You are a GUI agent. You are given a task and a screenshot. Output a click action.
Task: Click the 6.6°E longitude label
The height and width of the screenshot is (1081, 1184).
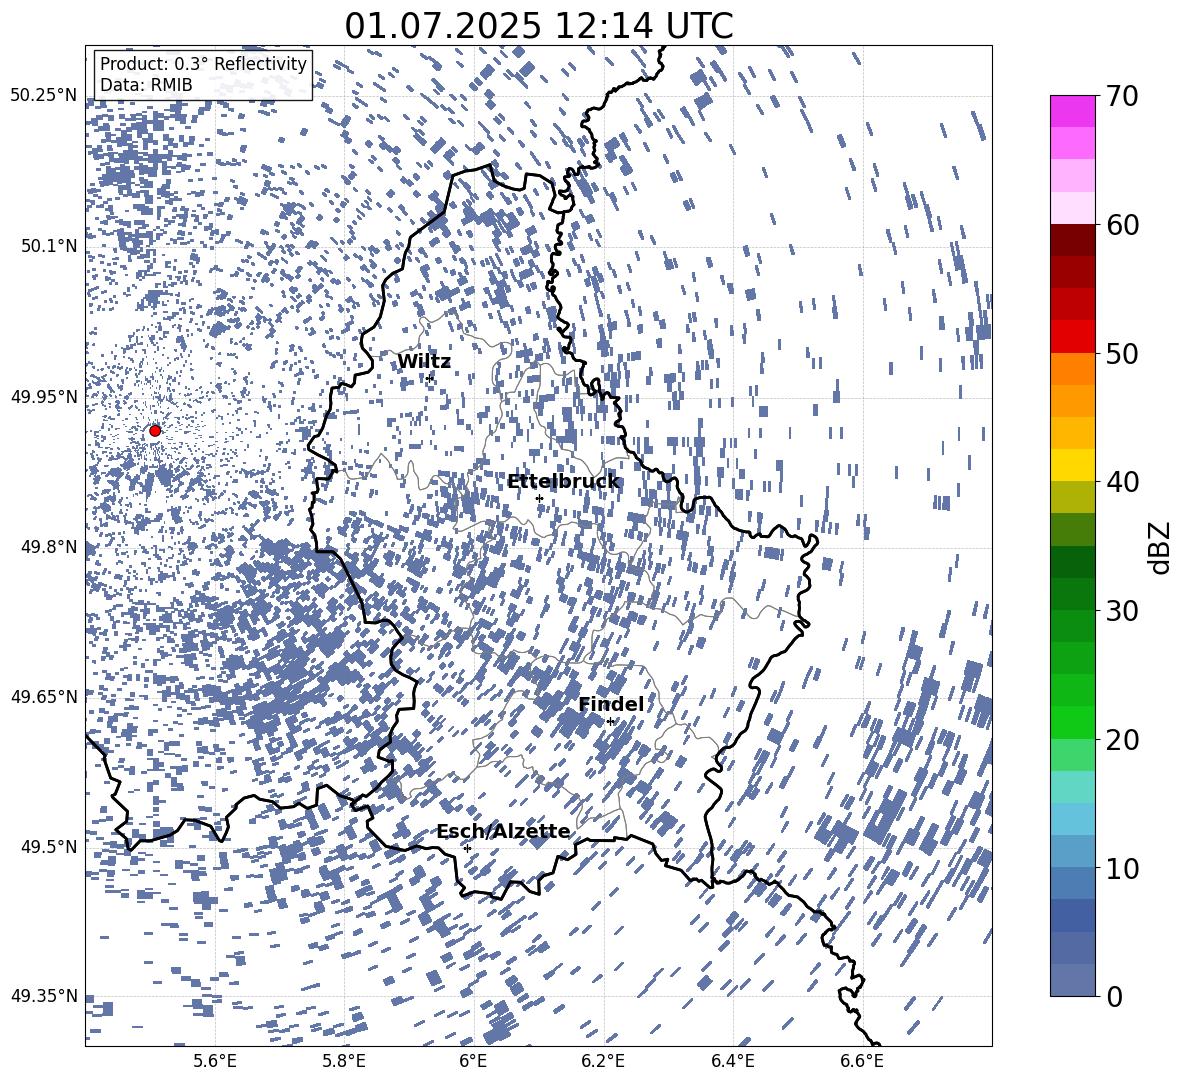(x=862, y=1062)
